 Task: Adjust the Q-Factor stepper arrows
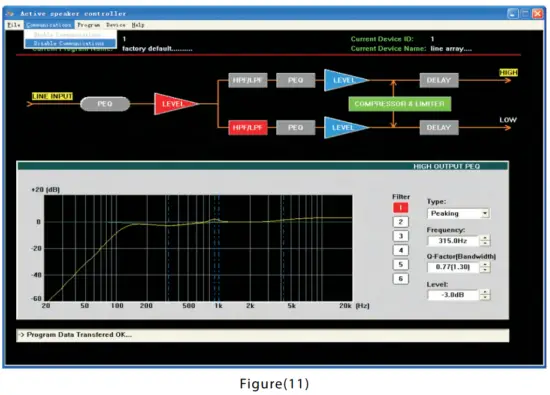click(485, 267)
